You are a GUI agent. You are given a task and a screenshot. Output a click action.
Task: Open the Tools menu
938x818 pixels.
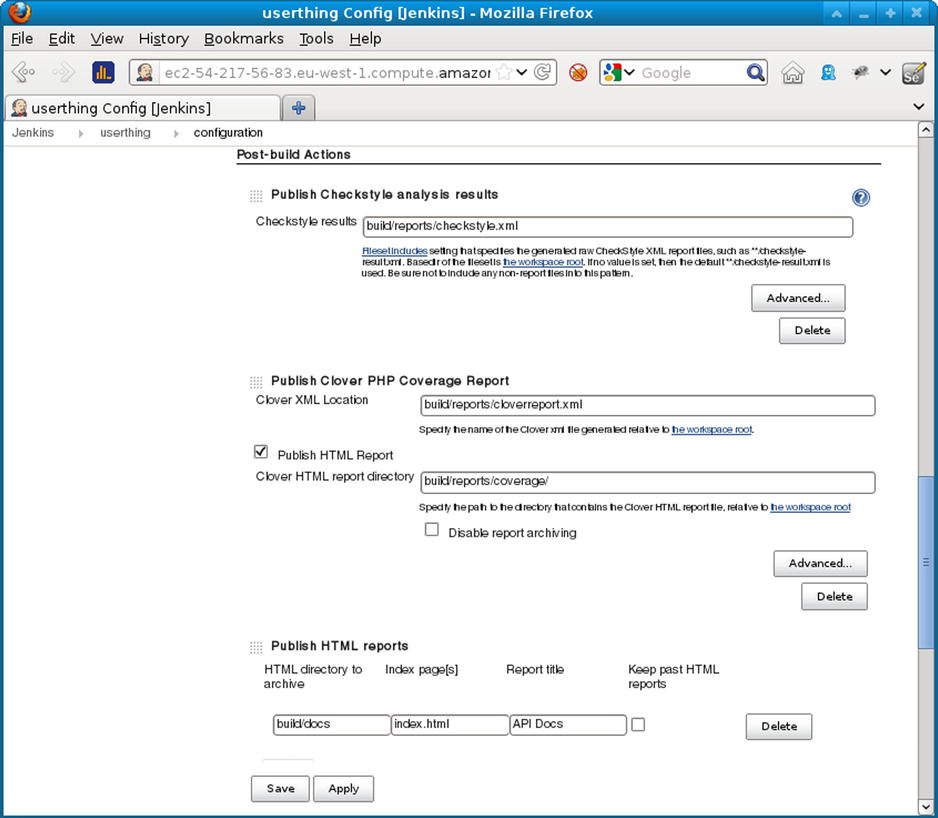(316, 38)
